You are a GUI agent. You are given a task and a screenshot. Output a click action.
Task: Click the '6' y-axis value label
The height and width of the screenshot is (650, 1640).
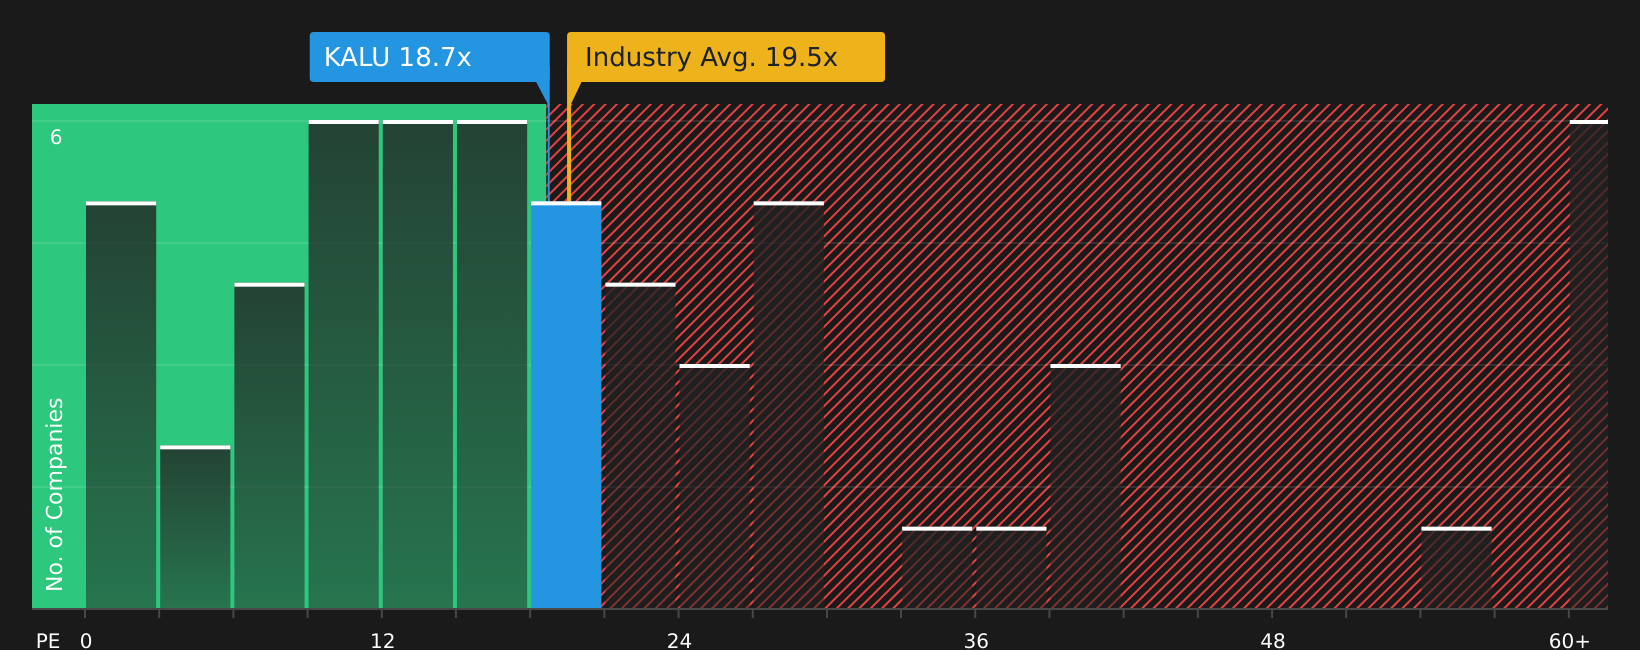coord(56,138)
